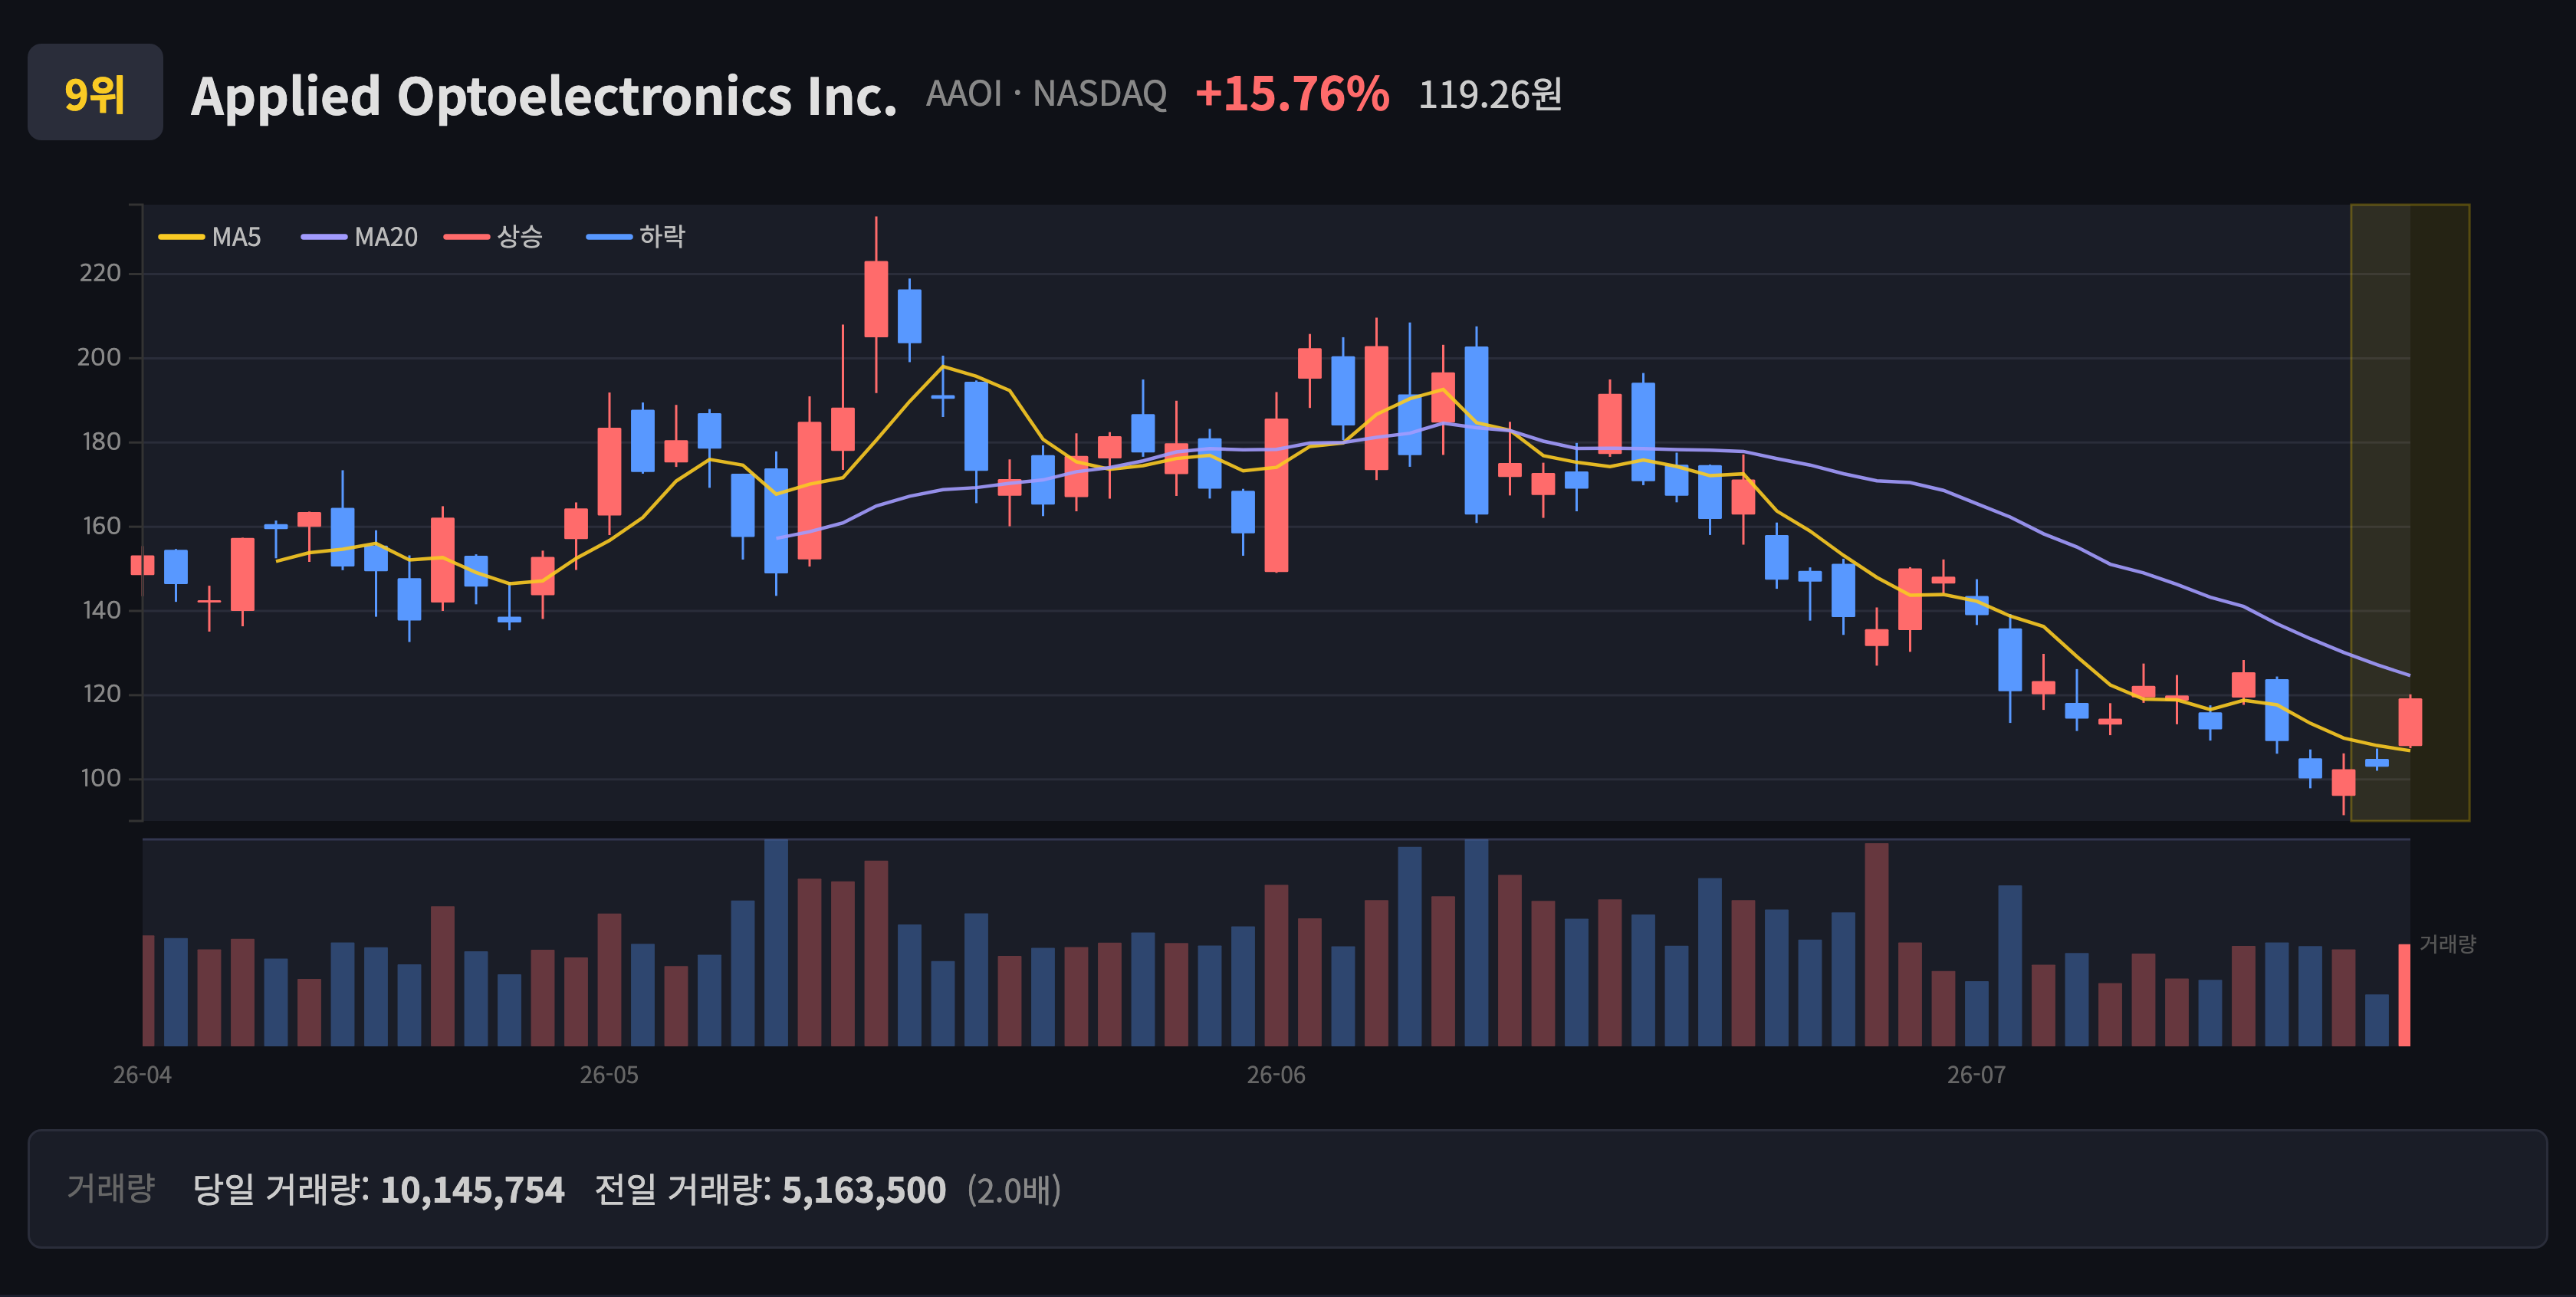Select the Applied Optoelectronics Inc. title

click(x=544, y=96)
